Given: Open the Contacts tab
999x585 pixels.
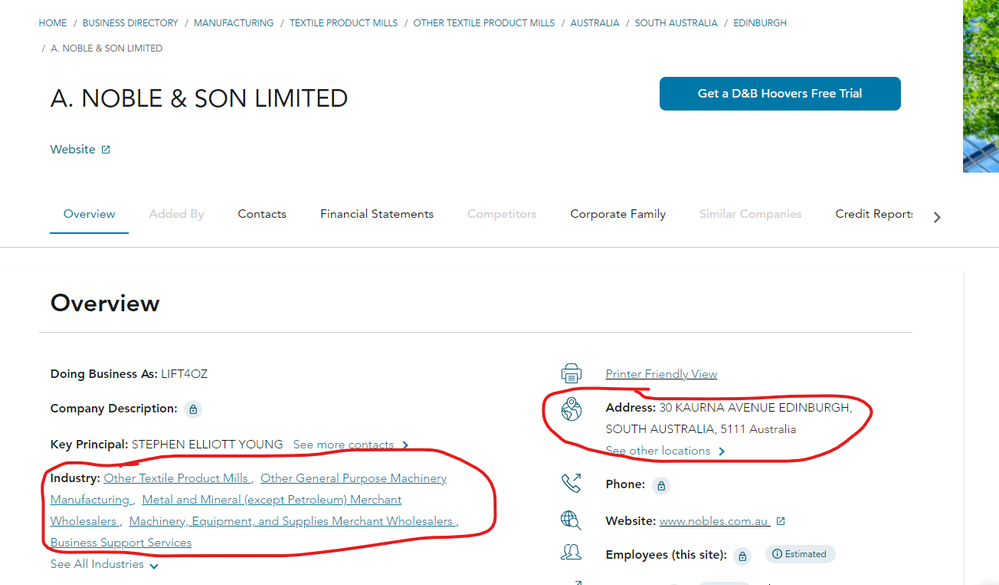Looking at the screenshot, I should pyautogui.click(x=262, y=214).
